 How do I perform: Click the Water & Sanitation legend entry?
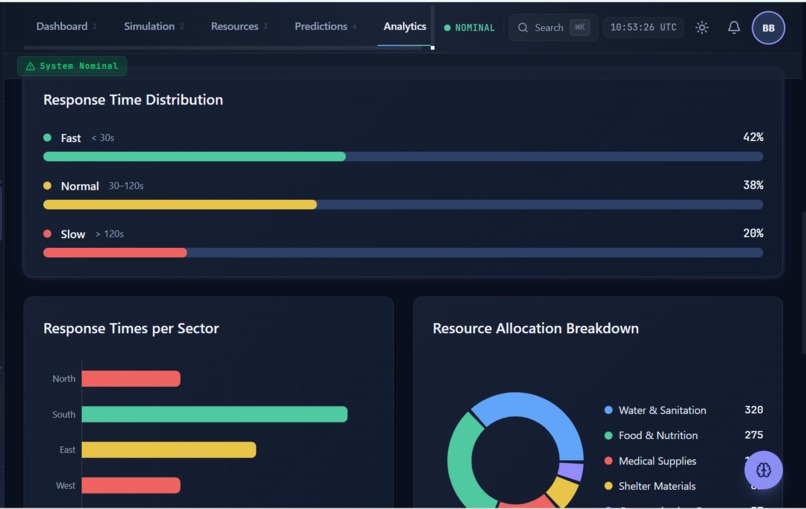coord(683,410)
